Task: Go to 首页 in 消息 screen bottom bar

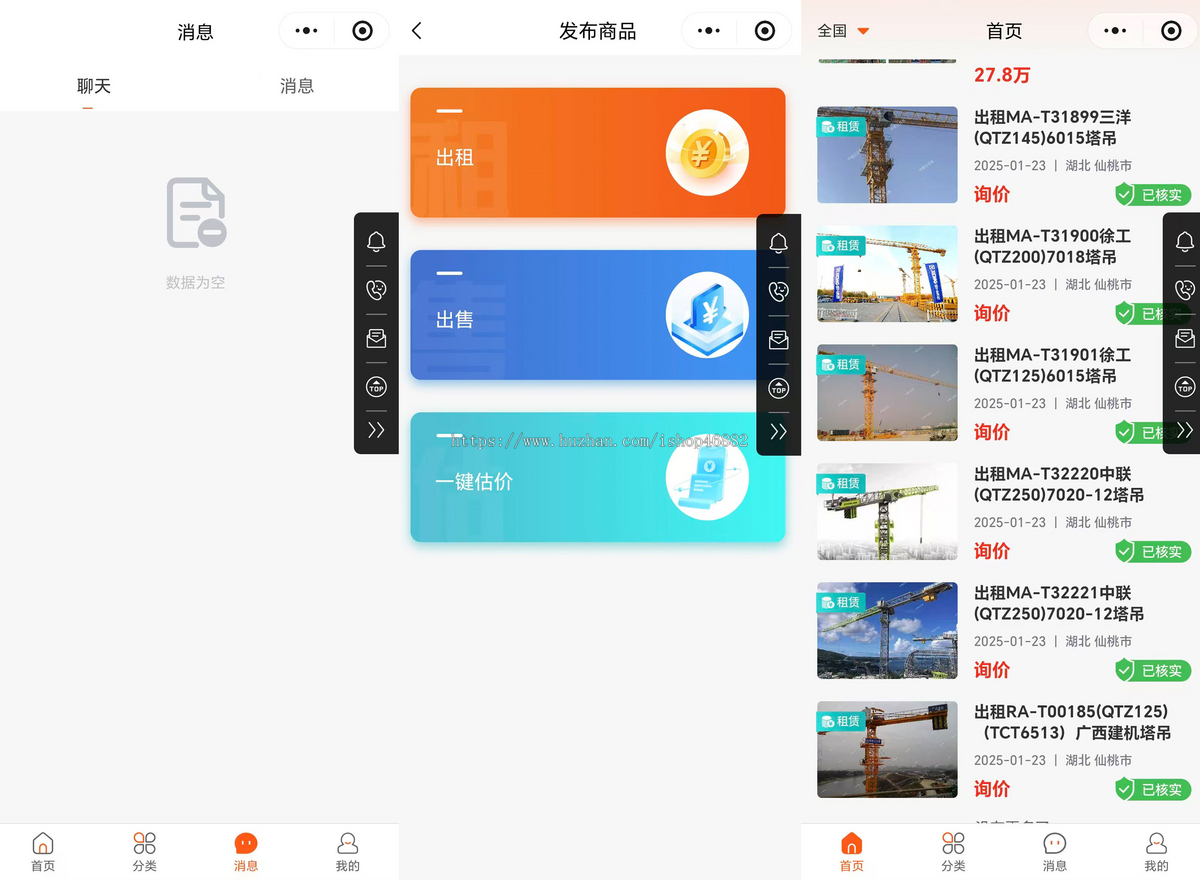Action: pos(43,852)
